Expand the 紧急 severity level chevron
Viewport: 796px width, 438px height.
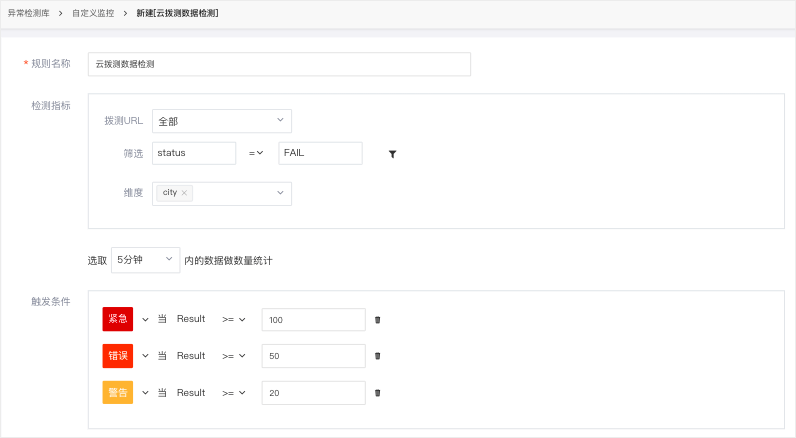(x=145, y=320)
